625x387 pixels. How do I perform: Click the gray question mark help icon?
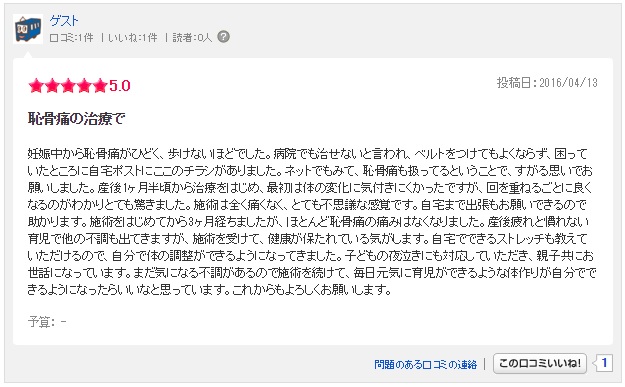tap(224, 37)
